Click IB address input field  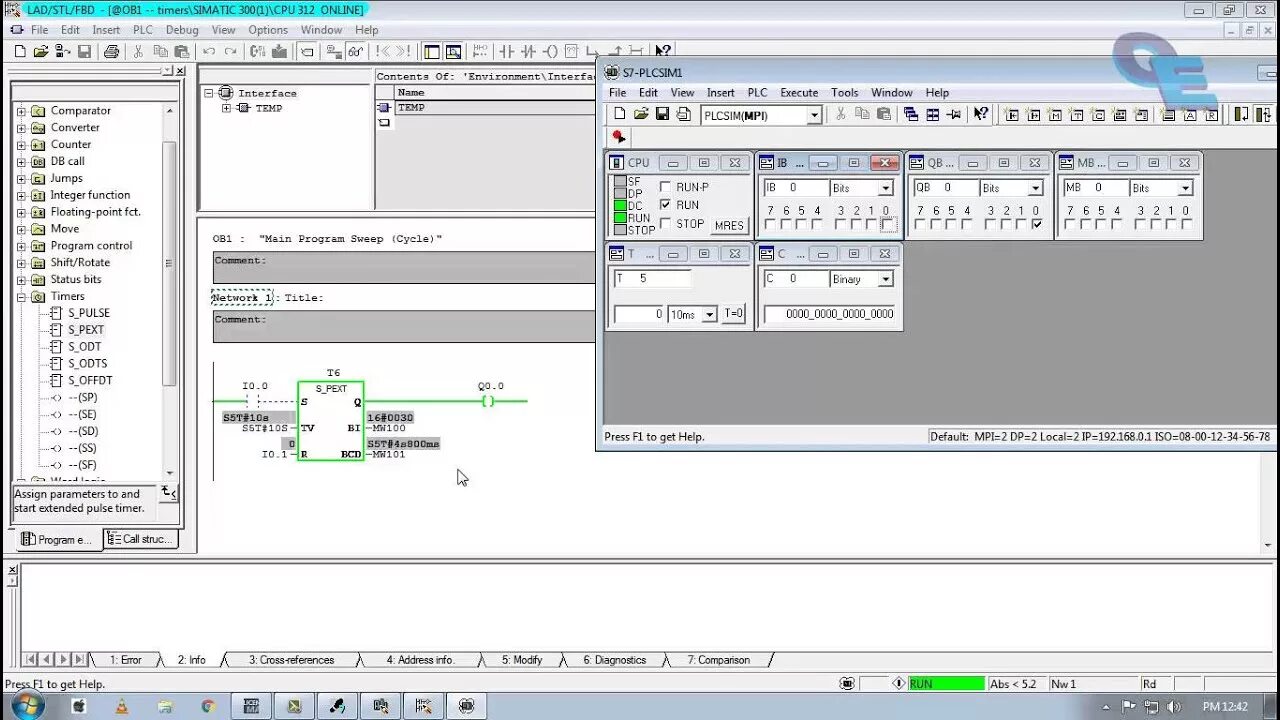pyautogui.click(x=796, y=188)
